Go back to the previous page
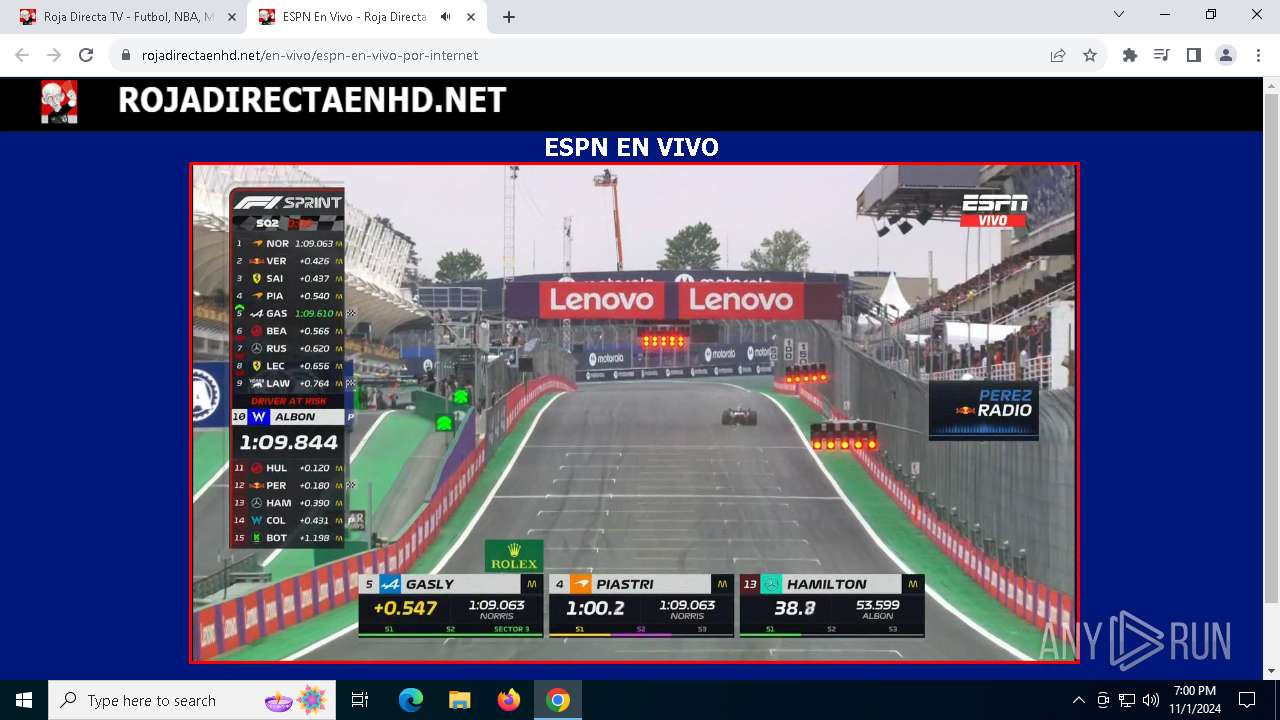1280x720 pixels. tap(22, 55)
